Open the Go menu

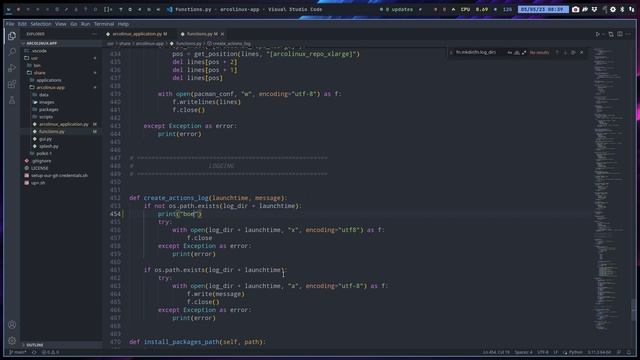[x=73, y=24]
